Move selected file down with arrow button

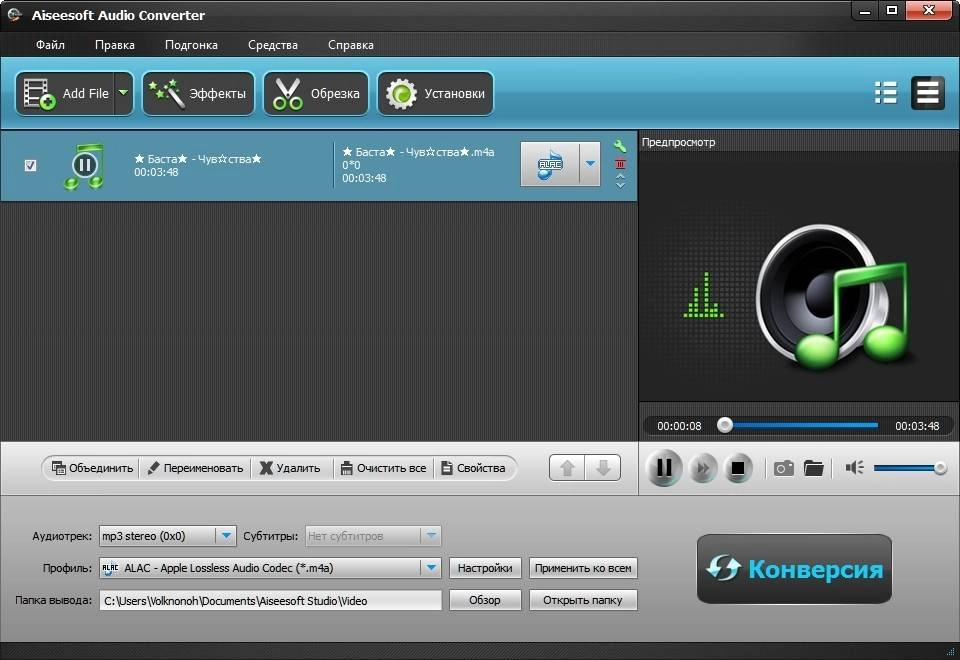(x=603, y=468)
